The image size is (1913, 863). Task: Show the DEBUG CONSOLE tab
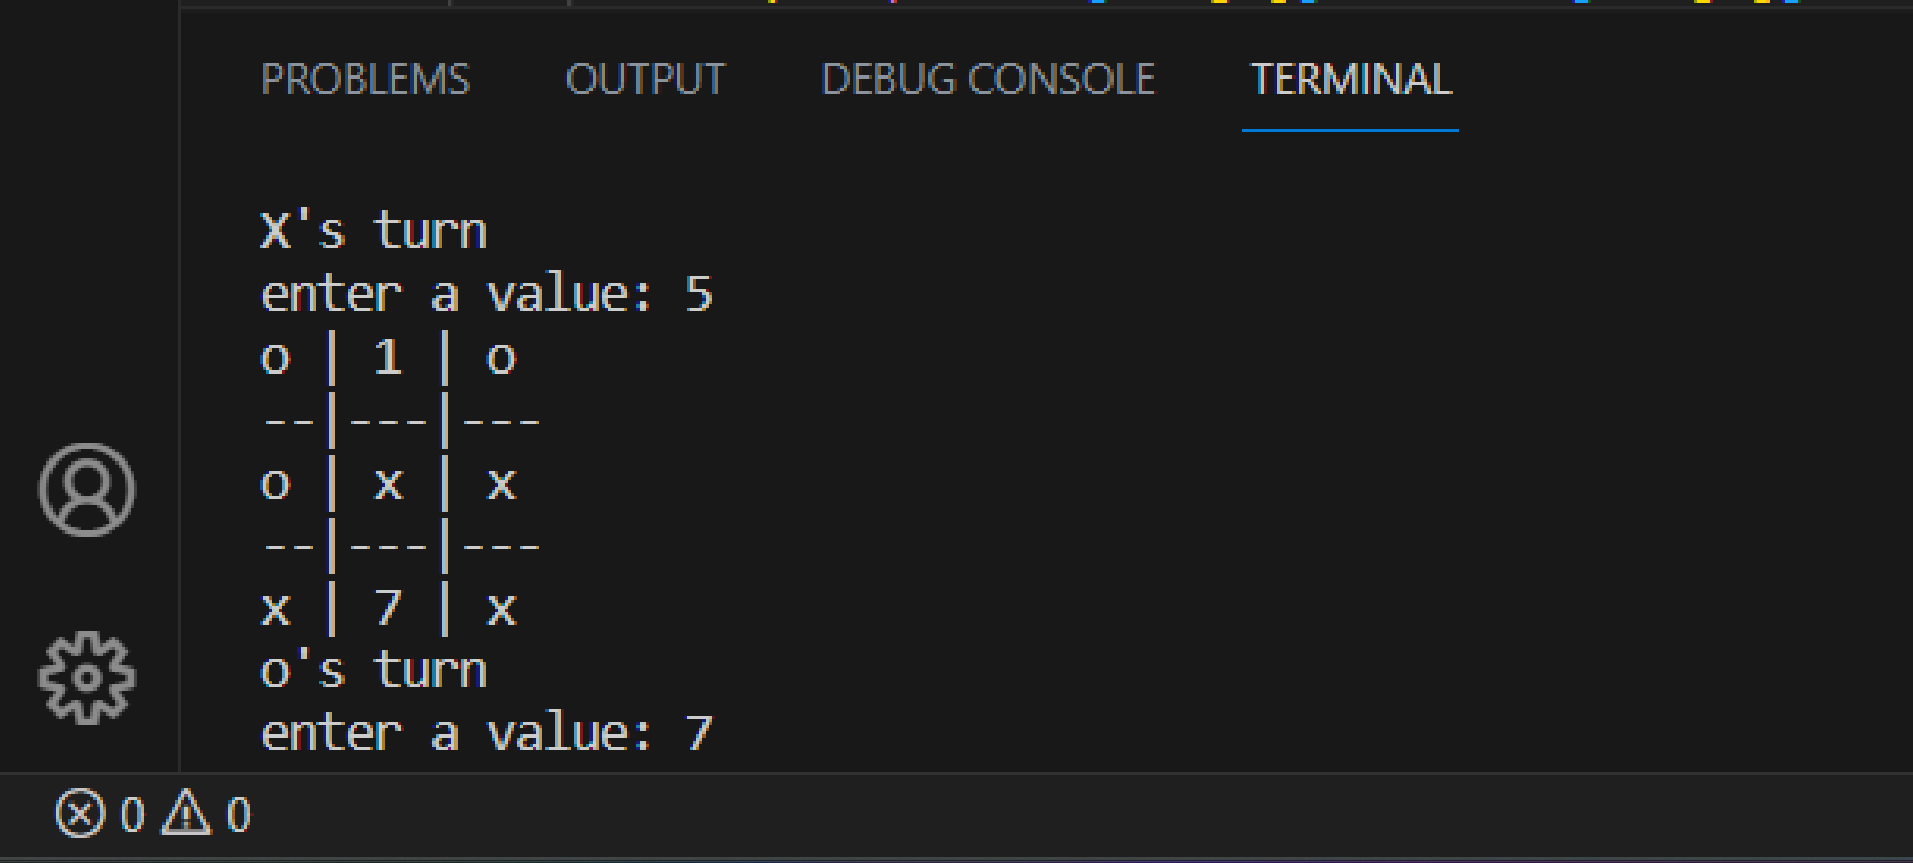coord(988,80)
